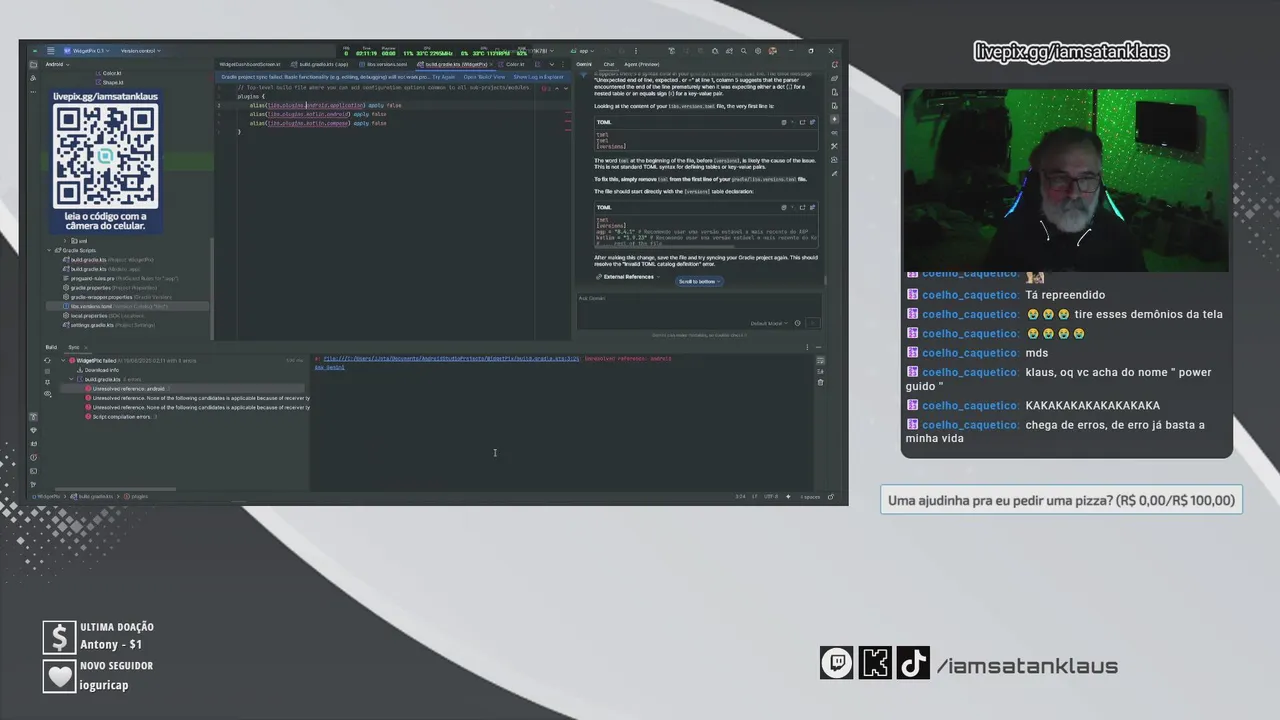This screenshot has height=720, width=1280.
Task: Toggle soft-wrap icon in build output
Action: pos(820,361)
